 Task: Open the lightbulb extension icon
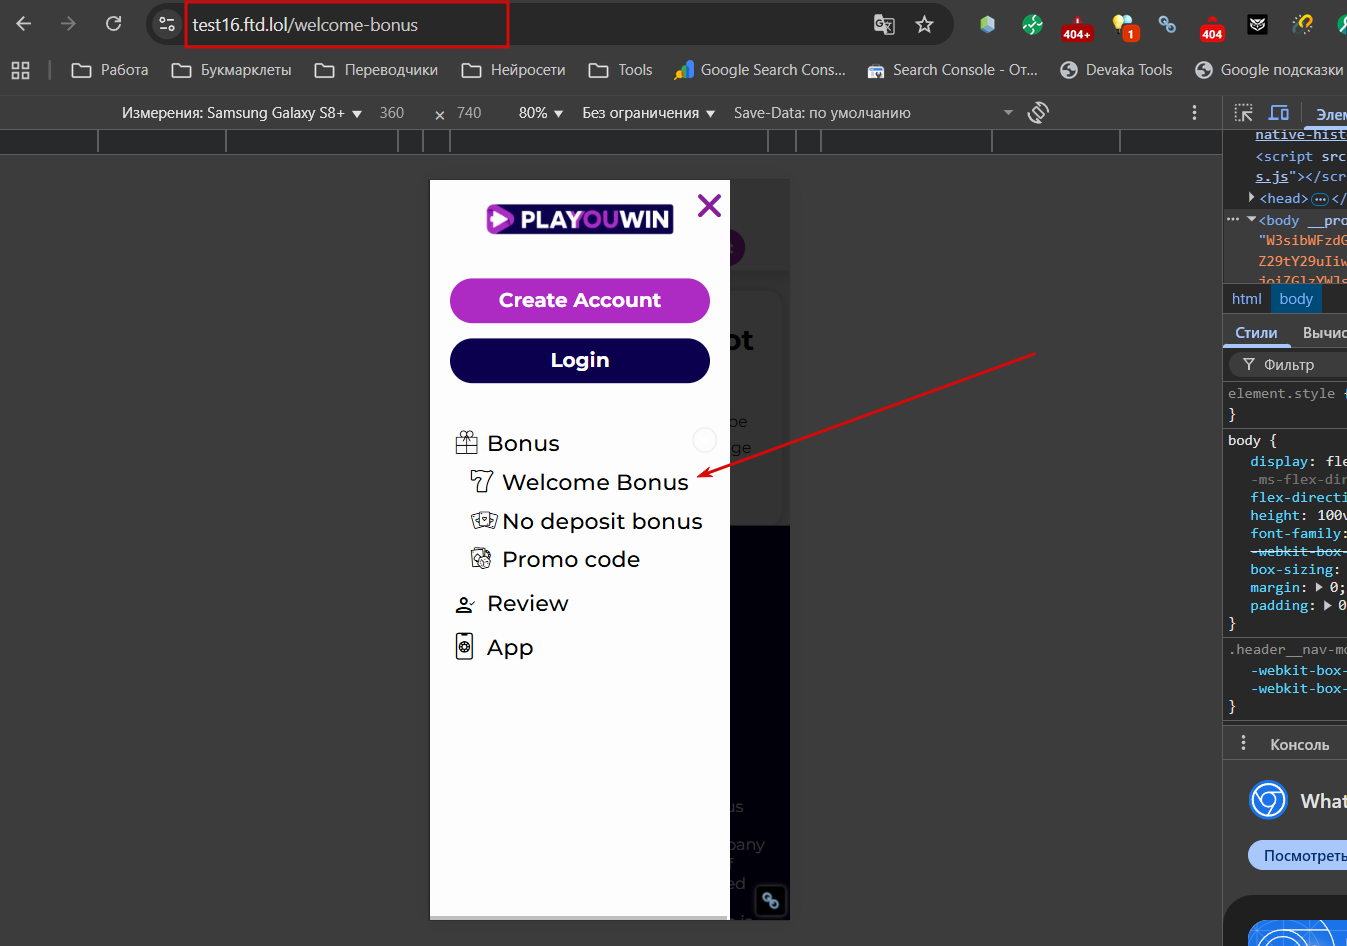point(1124,27)
